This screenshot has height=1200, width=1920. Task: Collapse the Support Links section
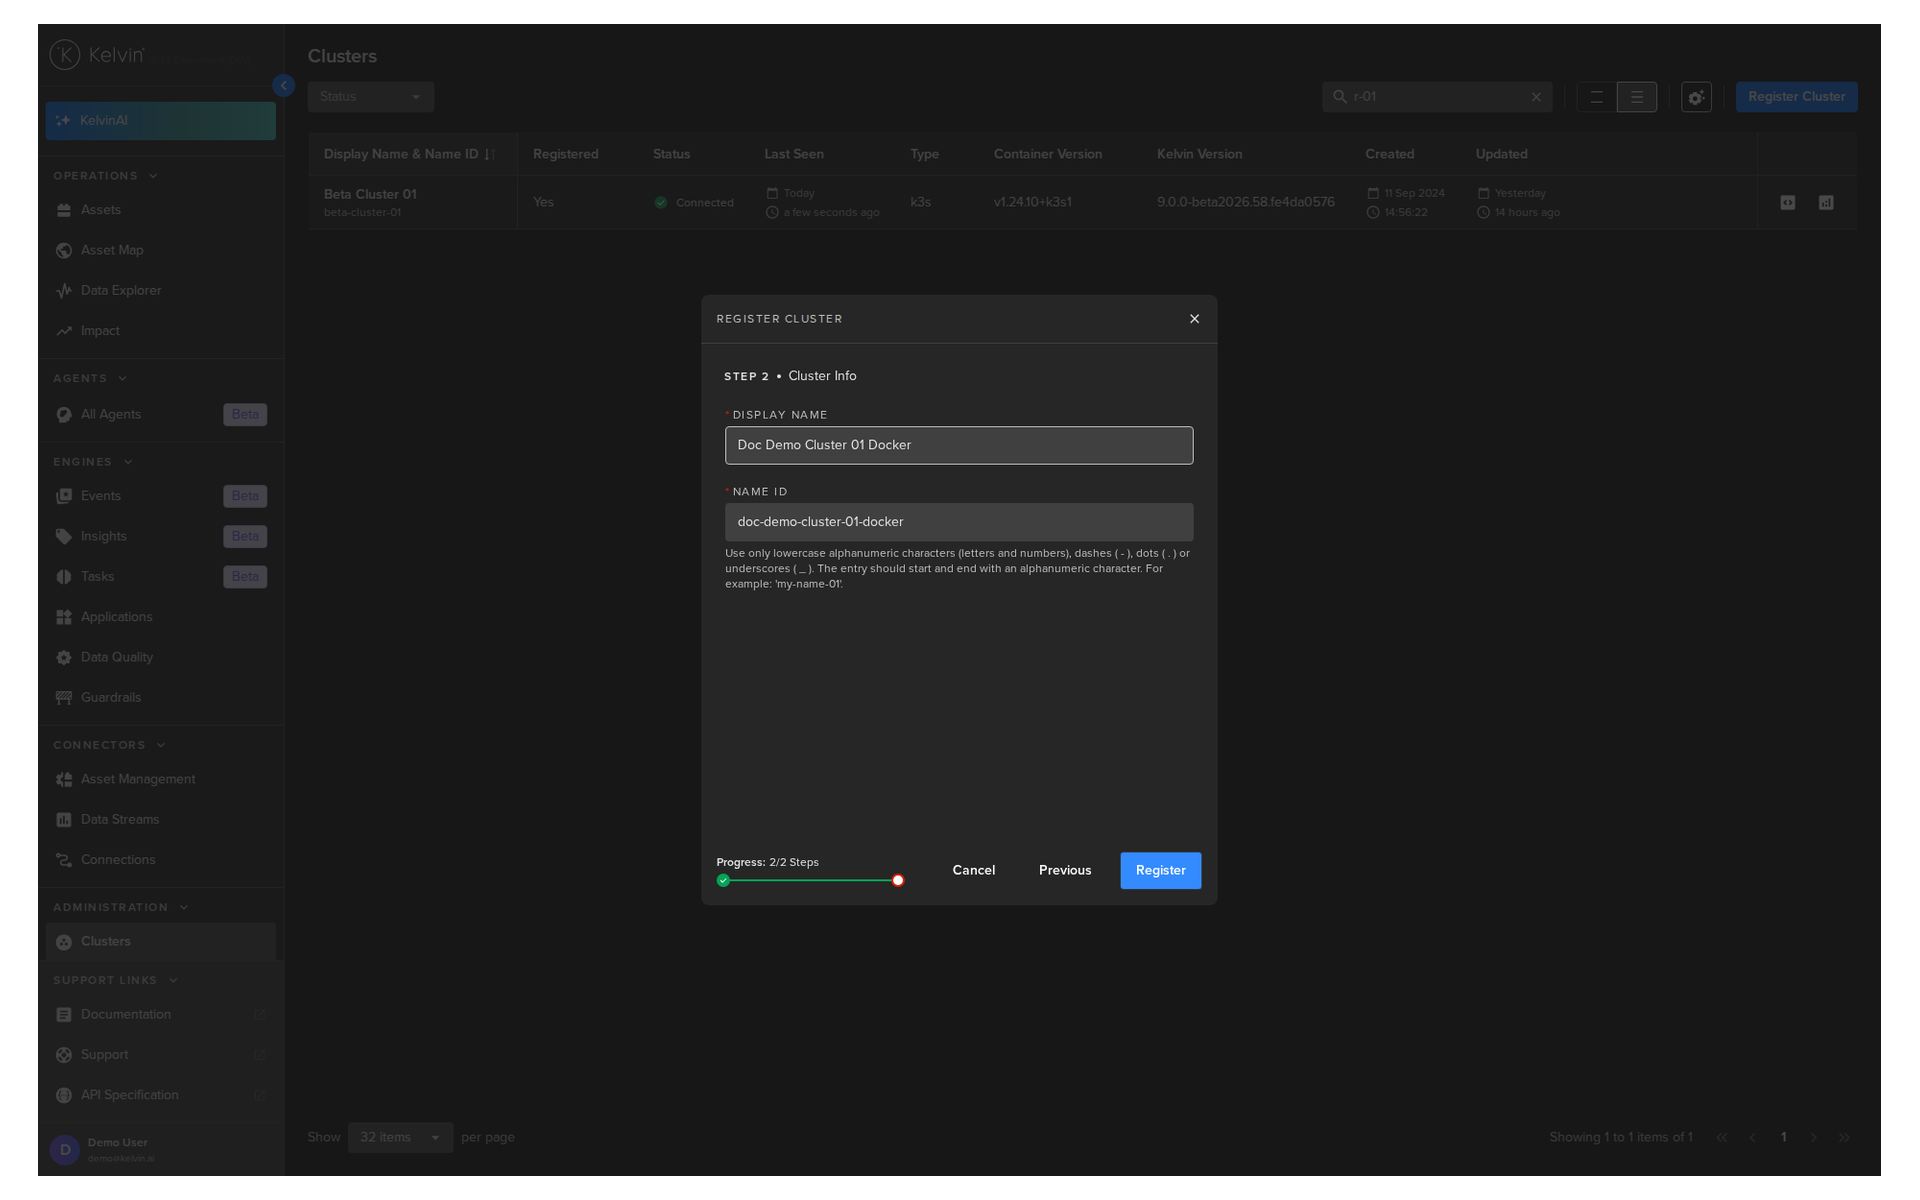[x=173, y=981]
